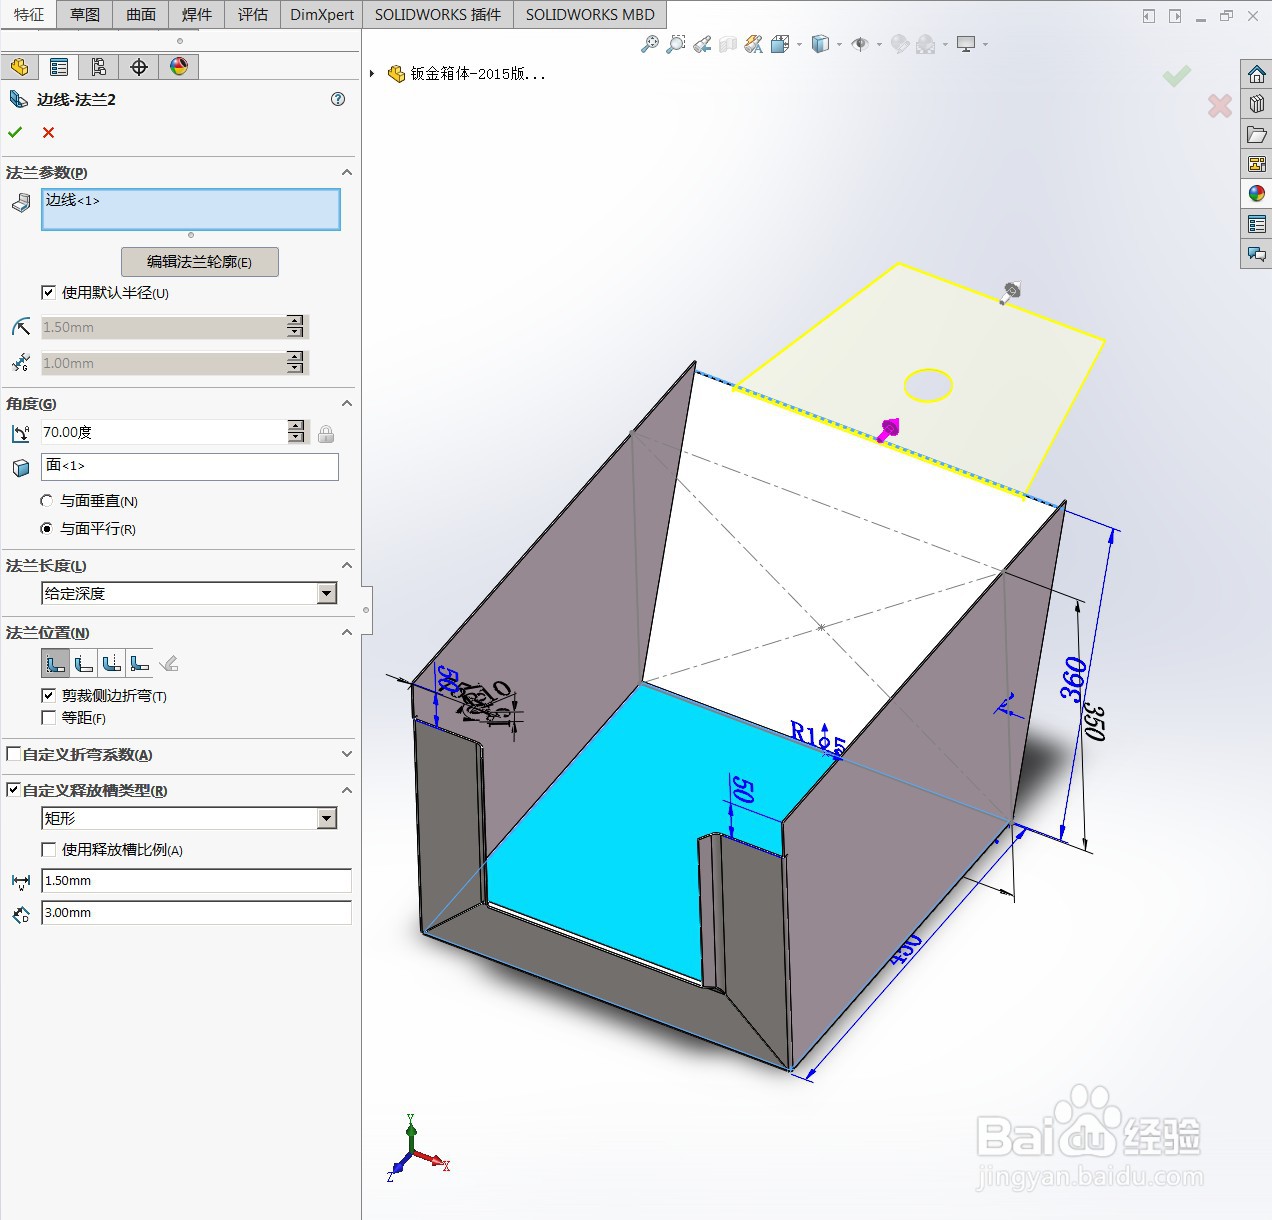Click Section View icon
This screenshot has height=1220, width=1272.
(x=728, y=44)
